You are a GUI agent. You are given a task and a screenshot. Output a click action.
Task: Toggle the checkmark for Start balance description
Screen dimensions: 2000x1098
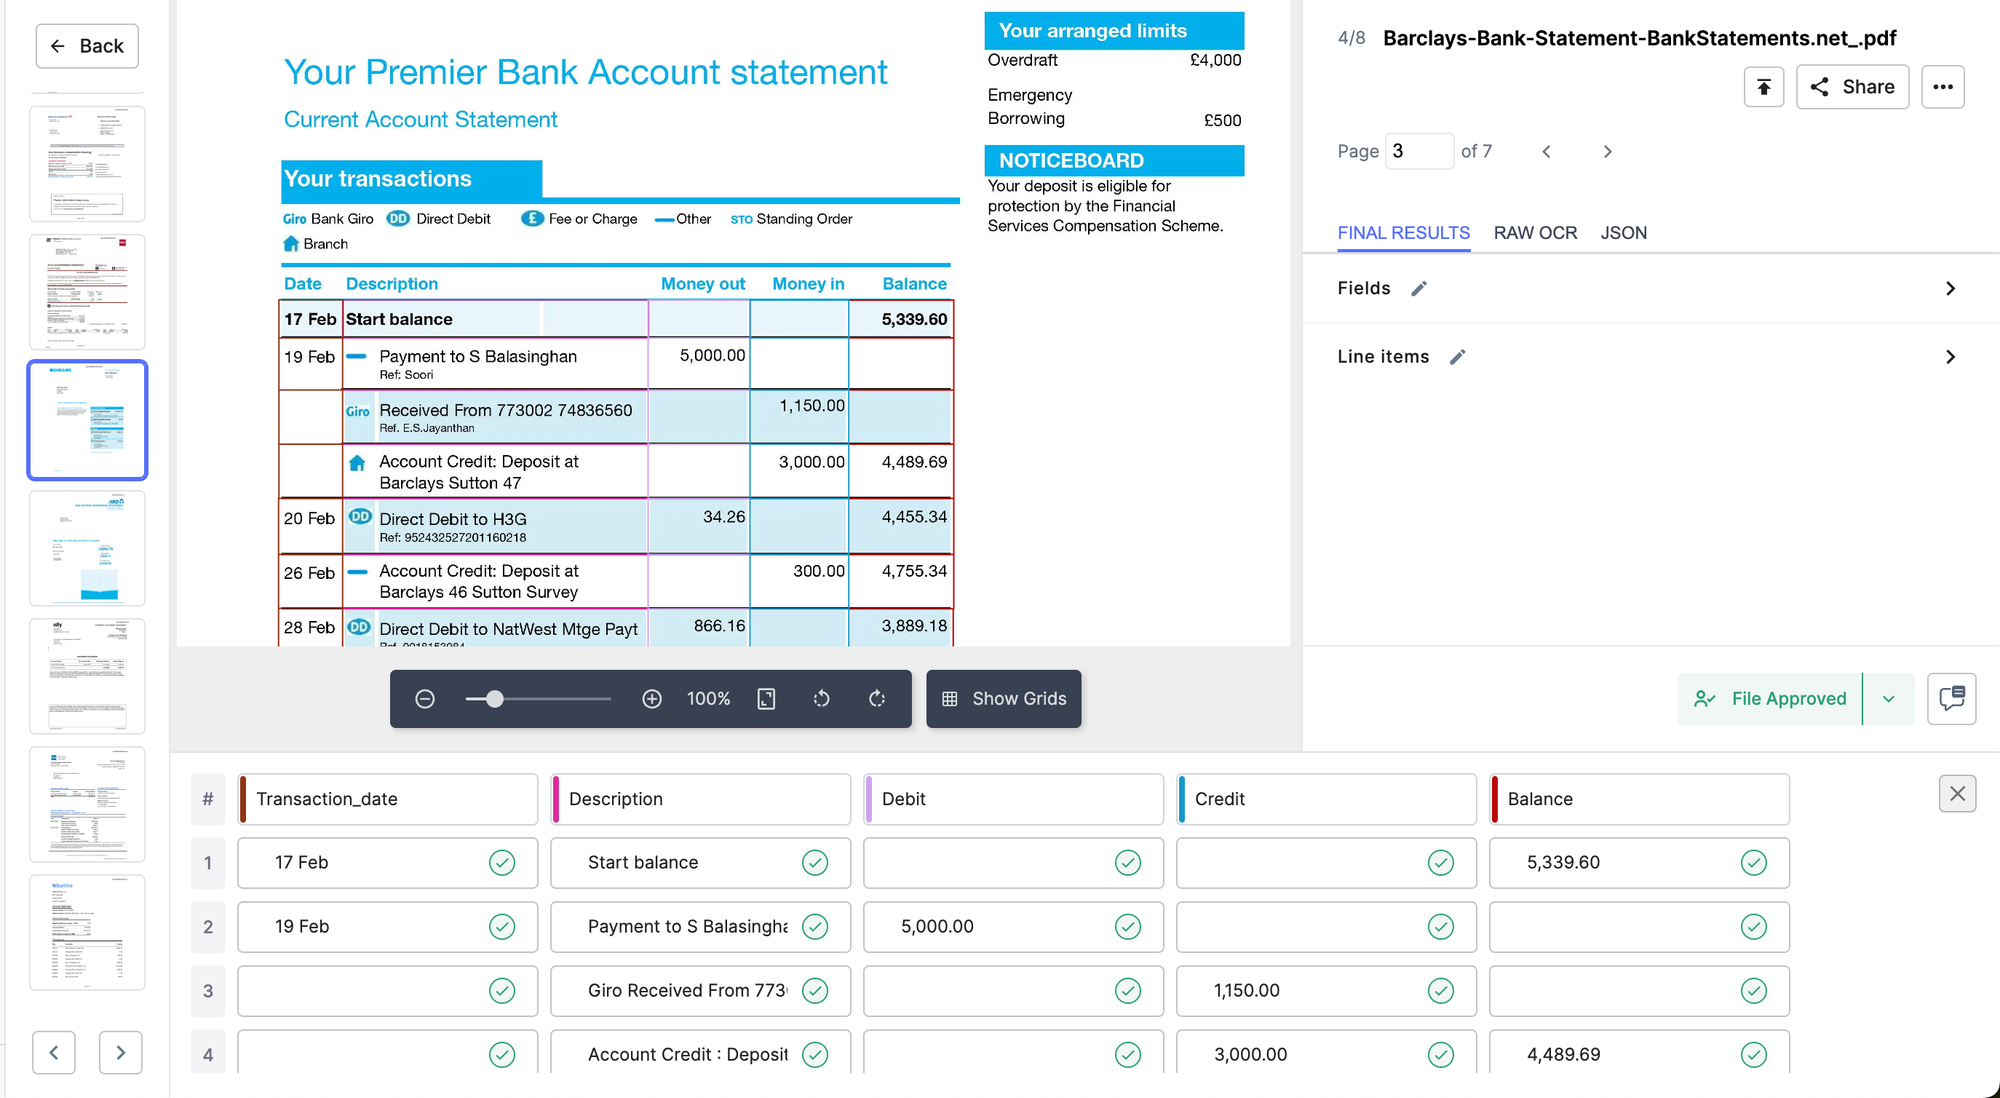pyautogui.click(x=815, y=863)
